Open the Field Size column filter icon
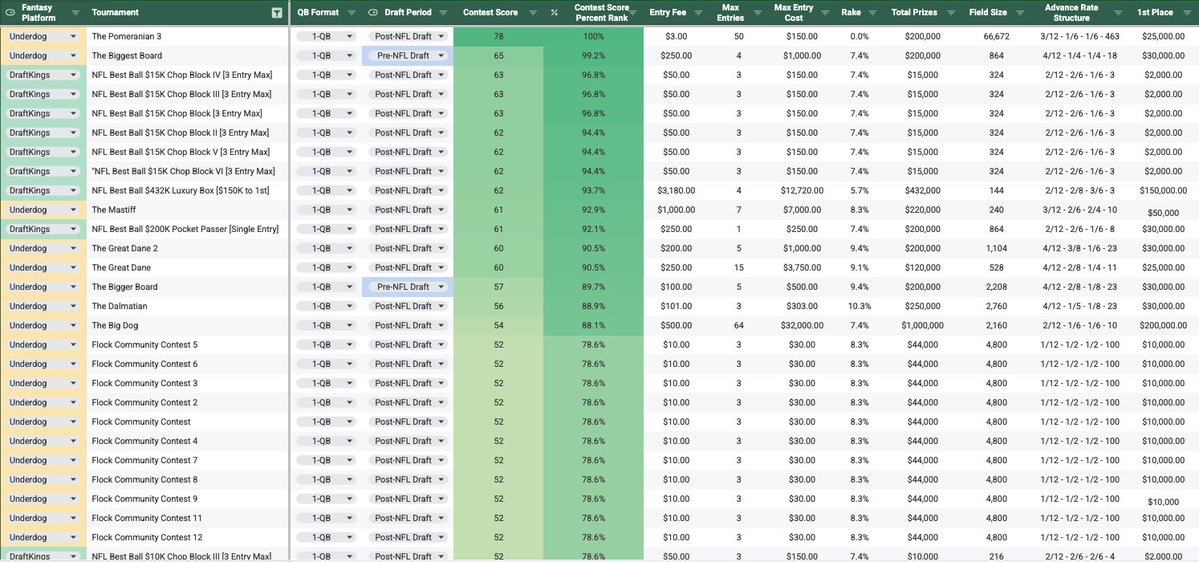Screen dimensions: 1199x562 coord(1019,12)
